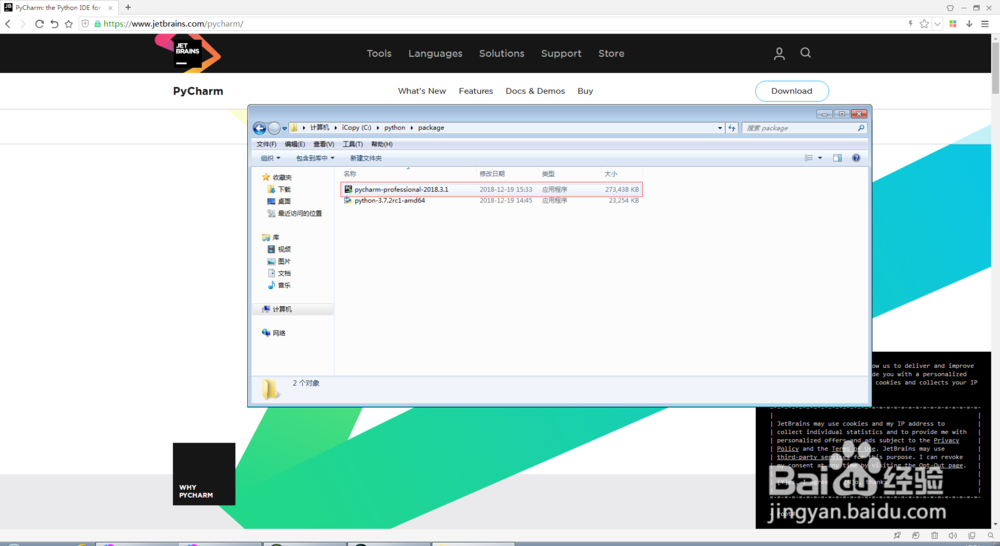The height and width of the screenshot is (546, 1000).
Task: Select pycharm-professional-2018.3.1 file
Action: [491, 189]
